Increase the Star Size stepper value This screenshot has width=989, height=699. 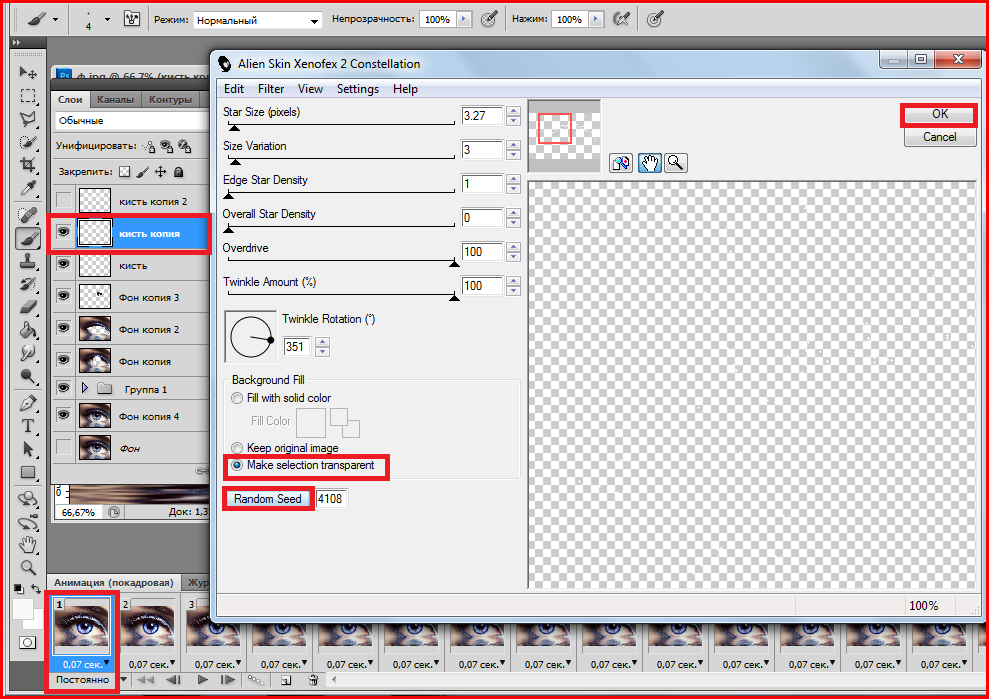tap(513, 112)
